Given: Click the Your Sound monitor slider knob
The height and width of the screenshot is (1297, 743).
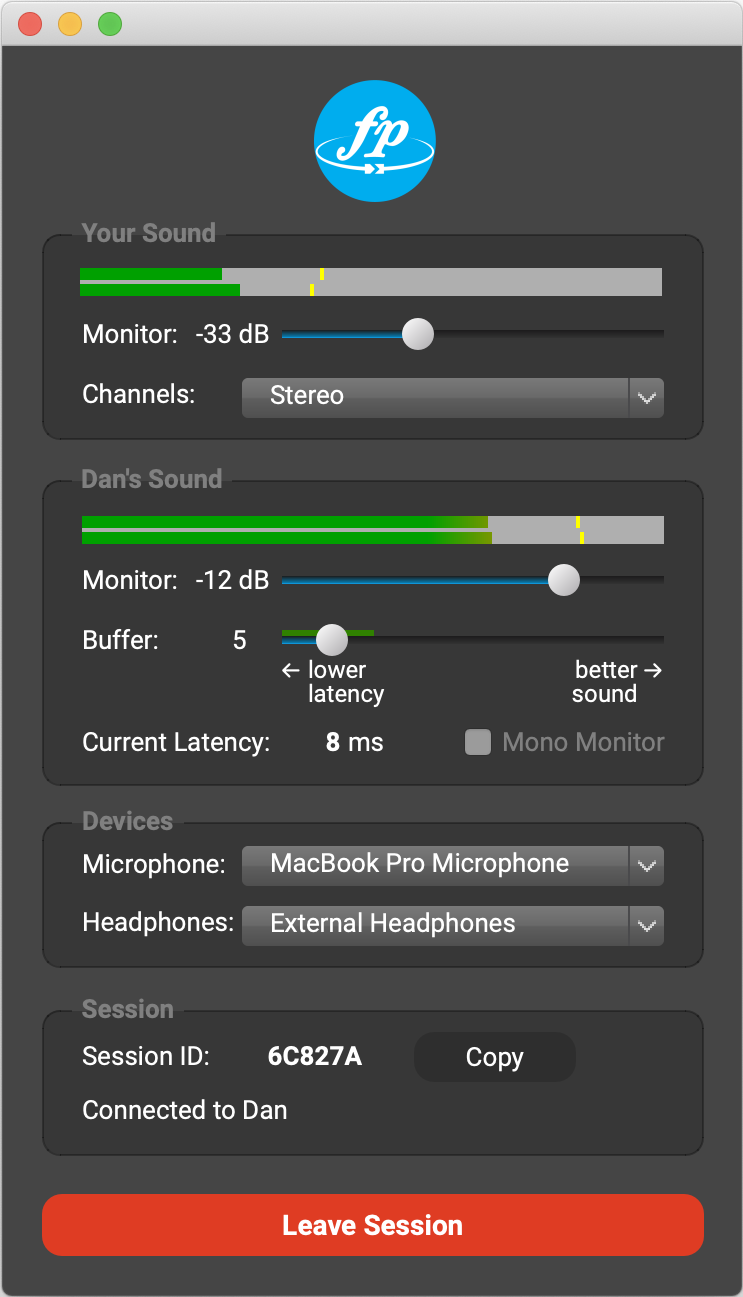Looking at the screenshot, I should (x=417, y=334).
